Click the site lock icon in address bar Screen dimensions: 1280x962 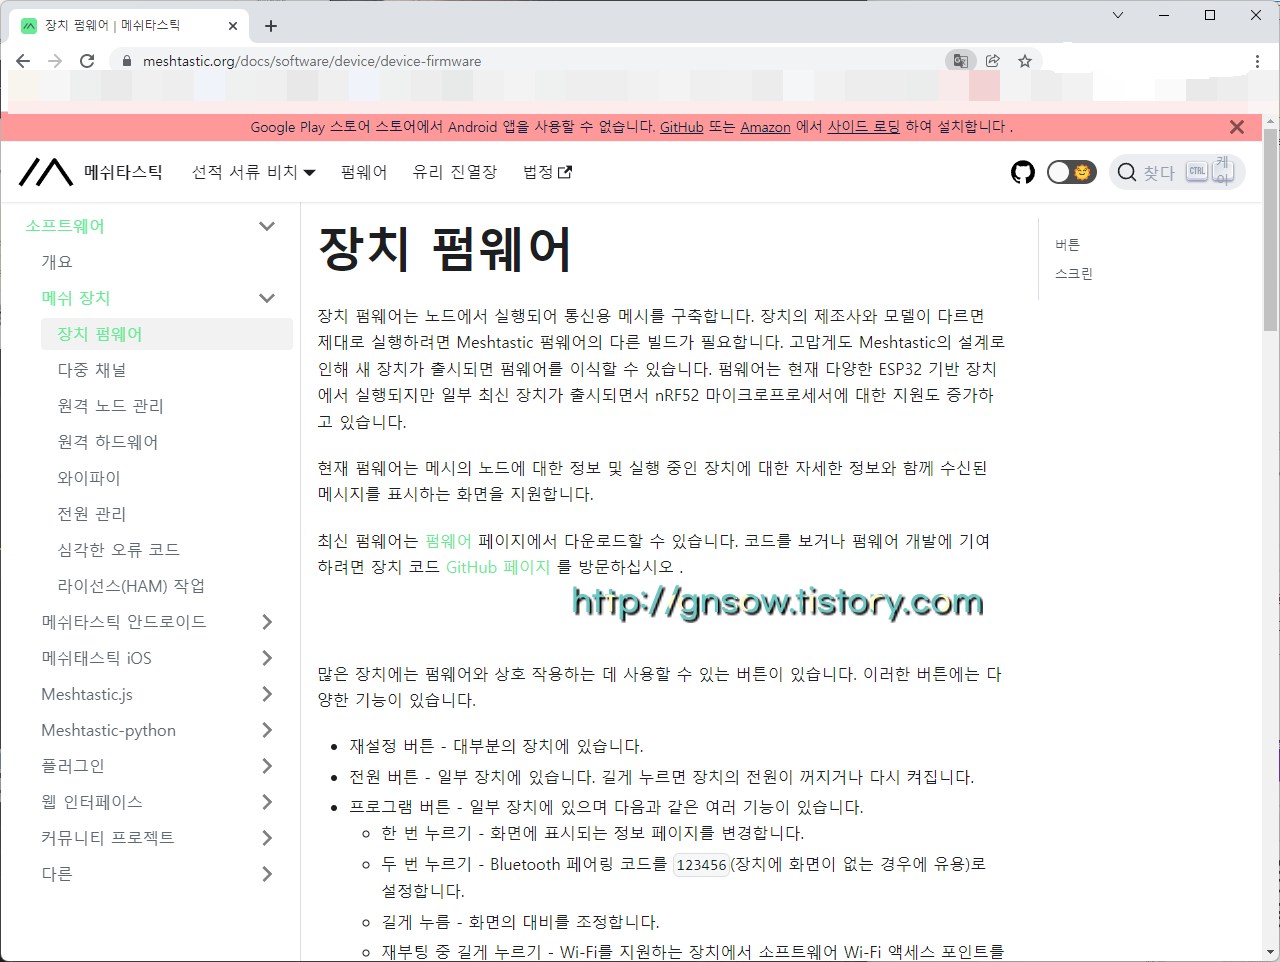pyautogui.click(x=126, y=61)
